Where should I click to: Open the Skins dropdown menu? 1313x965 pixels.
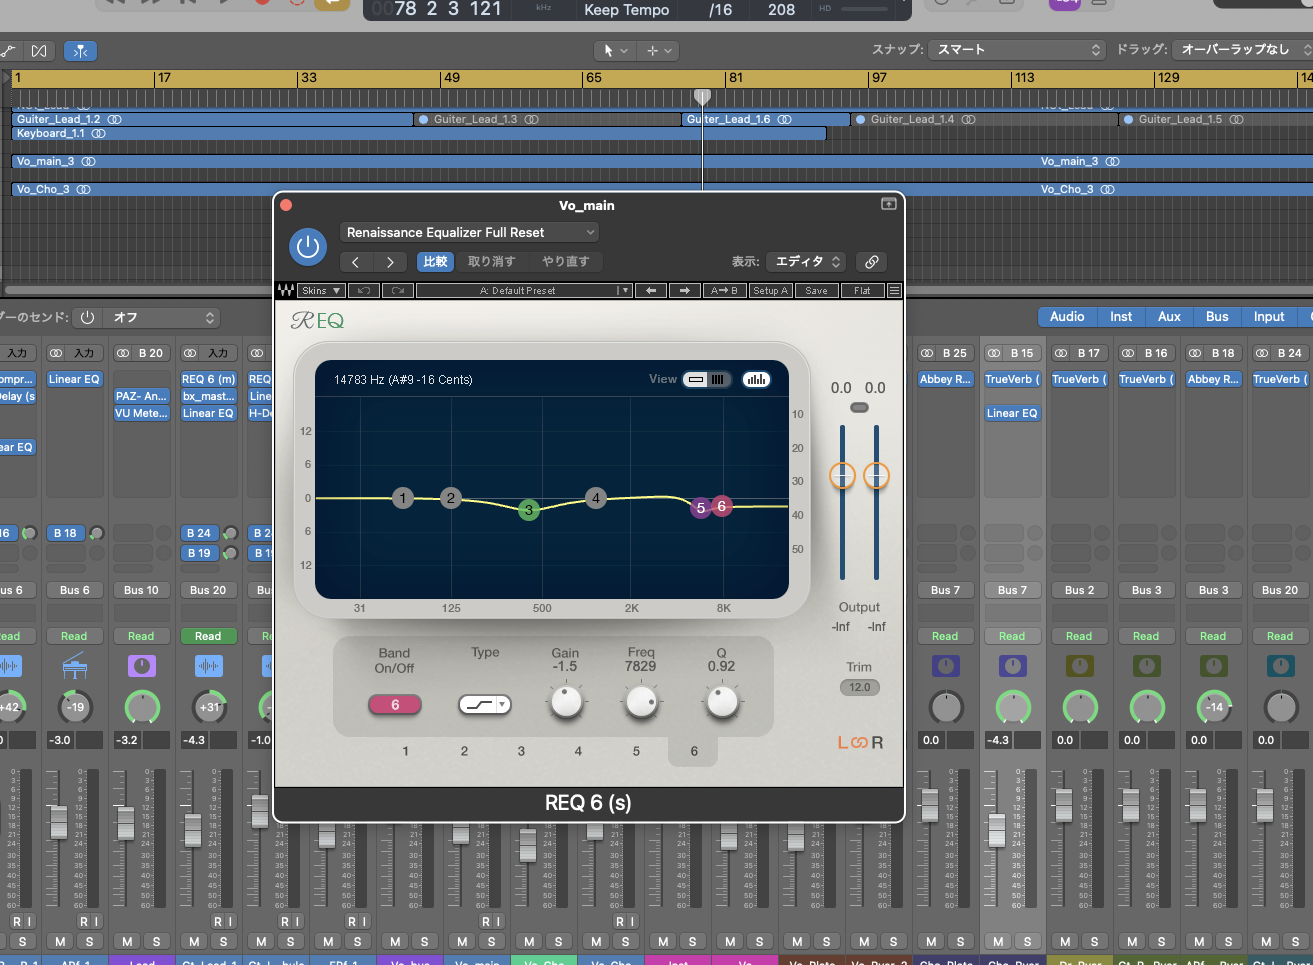322,290
